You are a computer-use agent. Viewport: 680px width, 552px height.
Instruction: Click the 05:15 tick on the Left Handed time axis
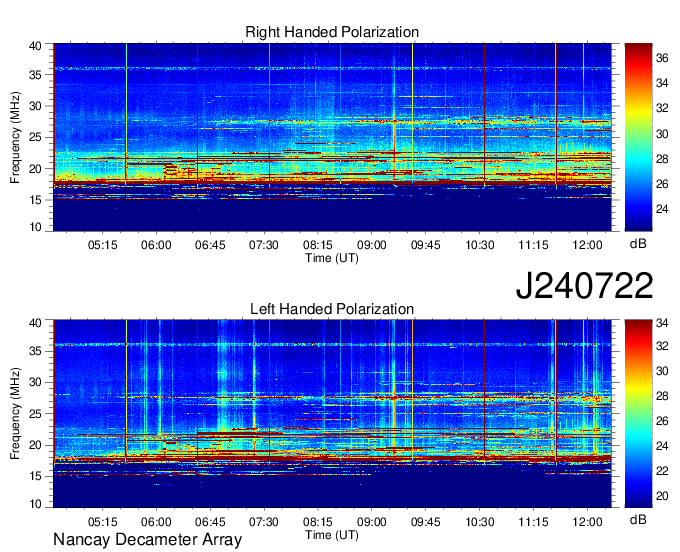click(102, 522)
